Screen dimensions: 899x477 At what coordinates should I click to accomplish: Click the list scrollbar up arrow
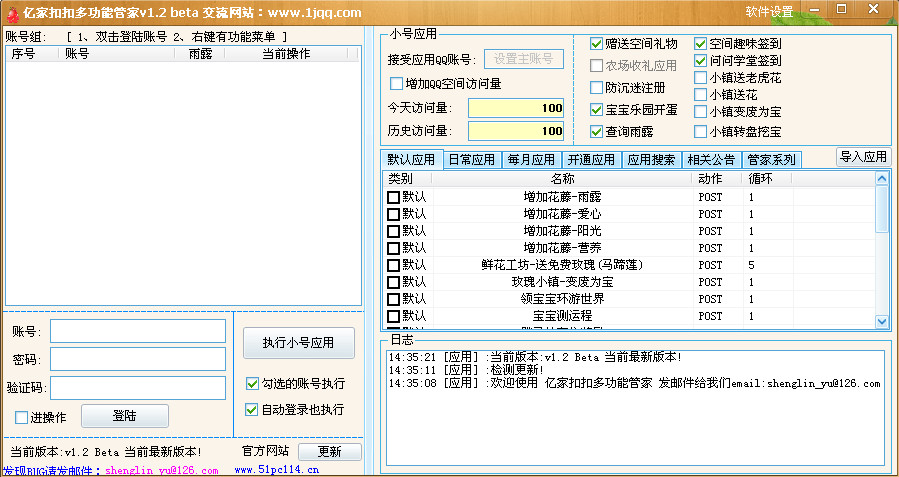(882, 179)
